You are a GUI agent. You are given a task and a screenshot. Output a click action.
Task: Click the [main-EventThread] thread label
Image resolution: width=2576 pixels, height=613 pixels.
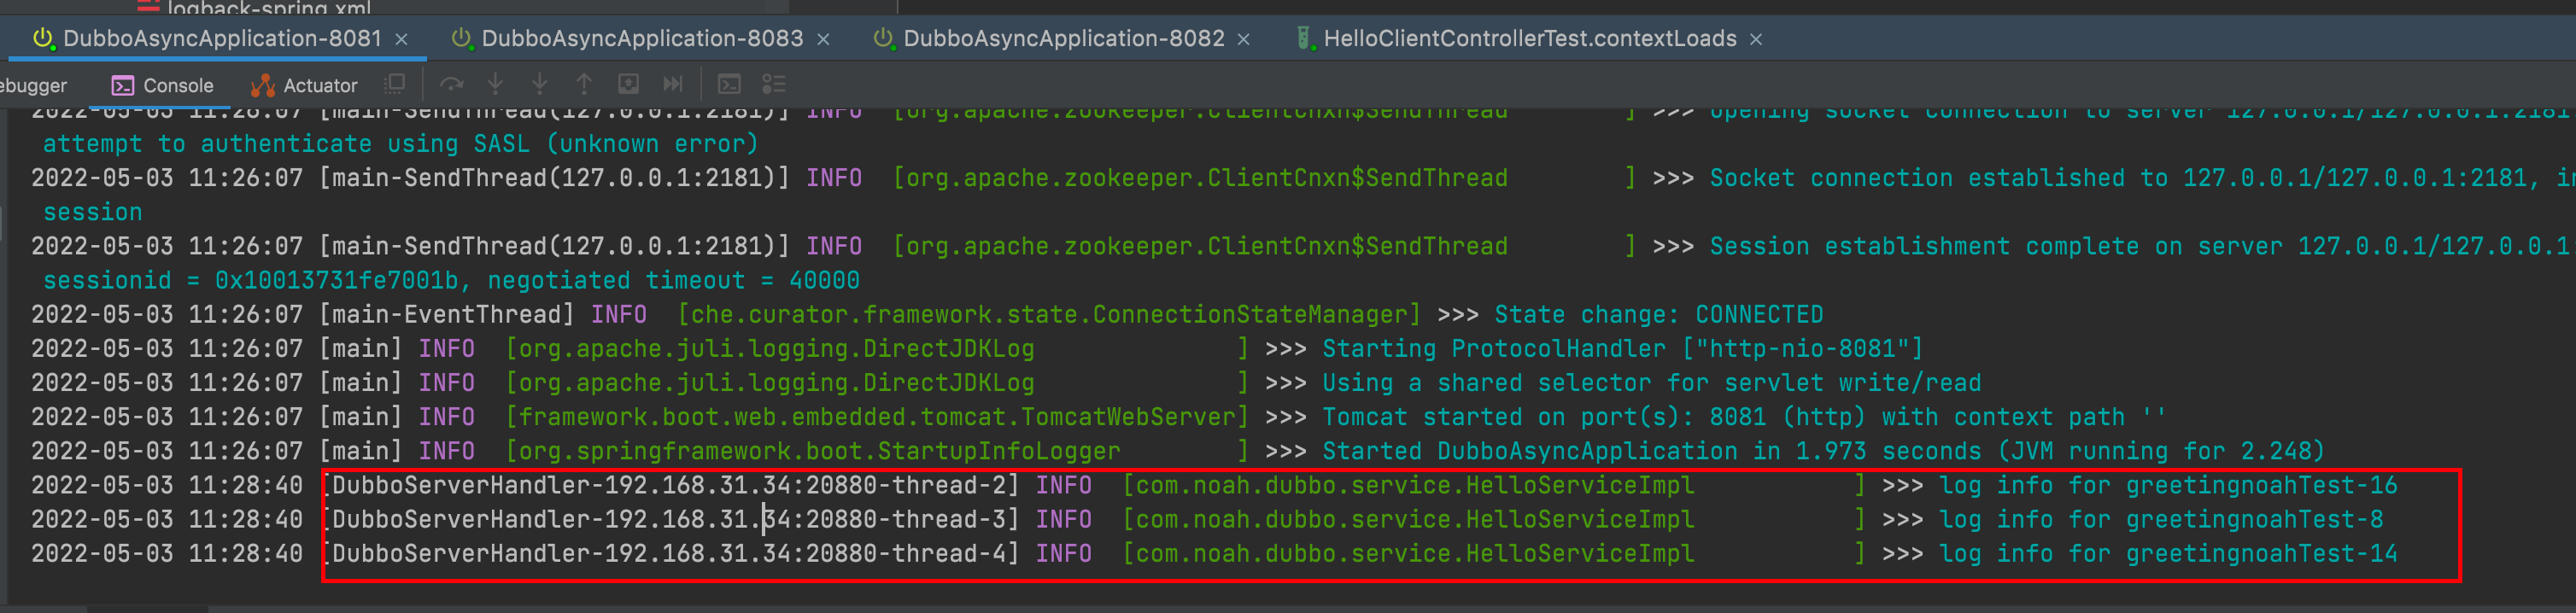point(447,315)
